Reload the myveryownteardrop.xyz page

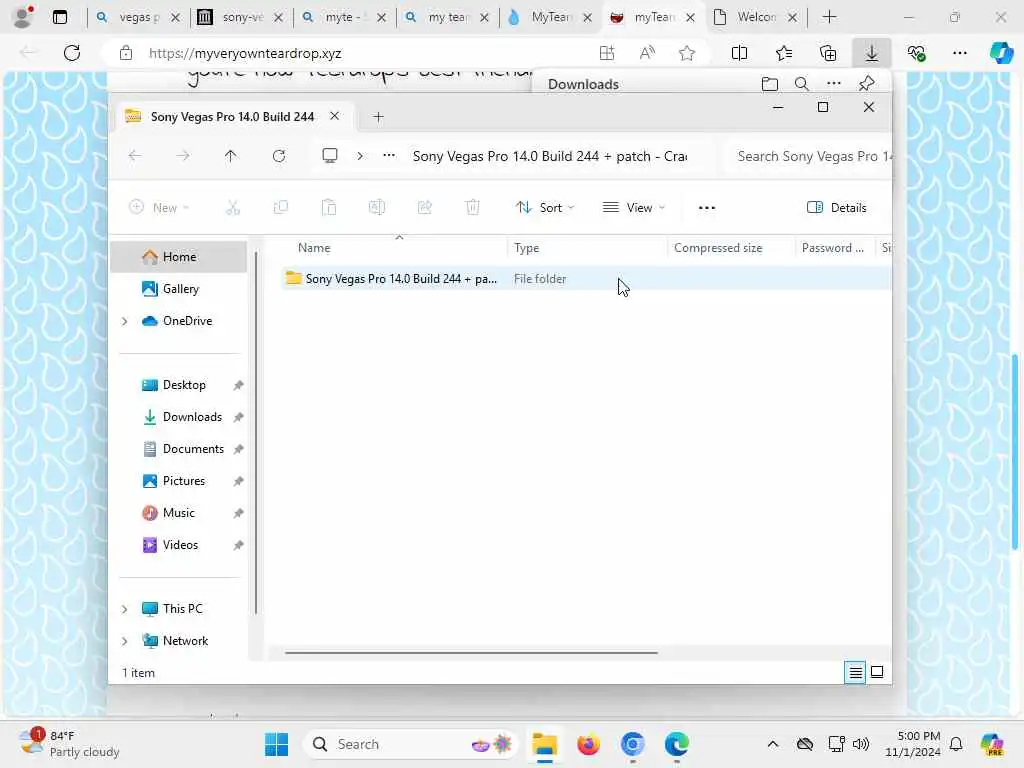pyautogui.click(x=72, y=53)
